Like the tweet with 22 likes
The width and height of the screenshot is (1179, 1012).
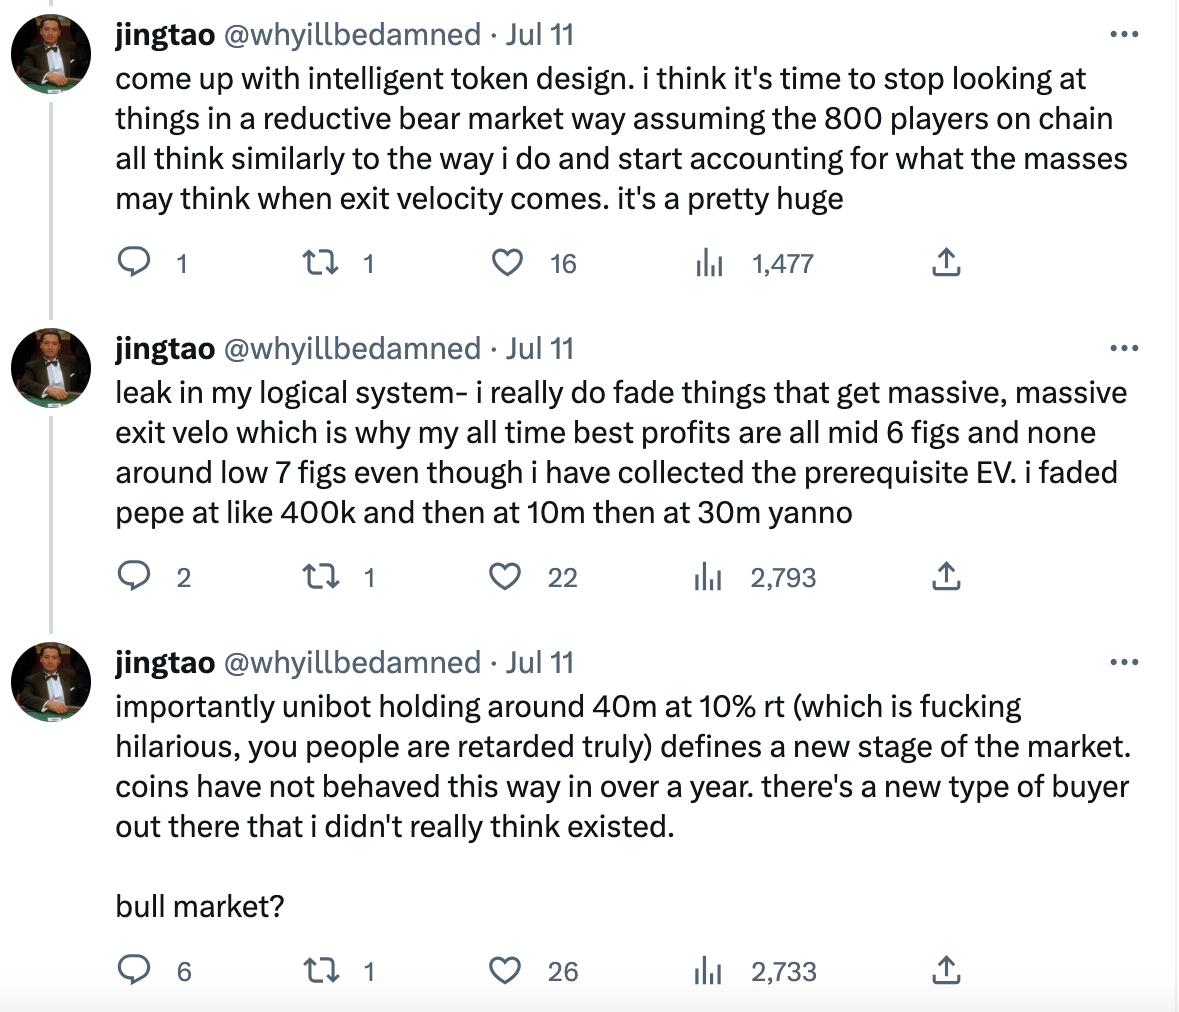pyautogui.click(x=507, y=577)
